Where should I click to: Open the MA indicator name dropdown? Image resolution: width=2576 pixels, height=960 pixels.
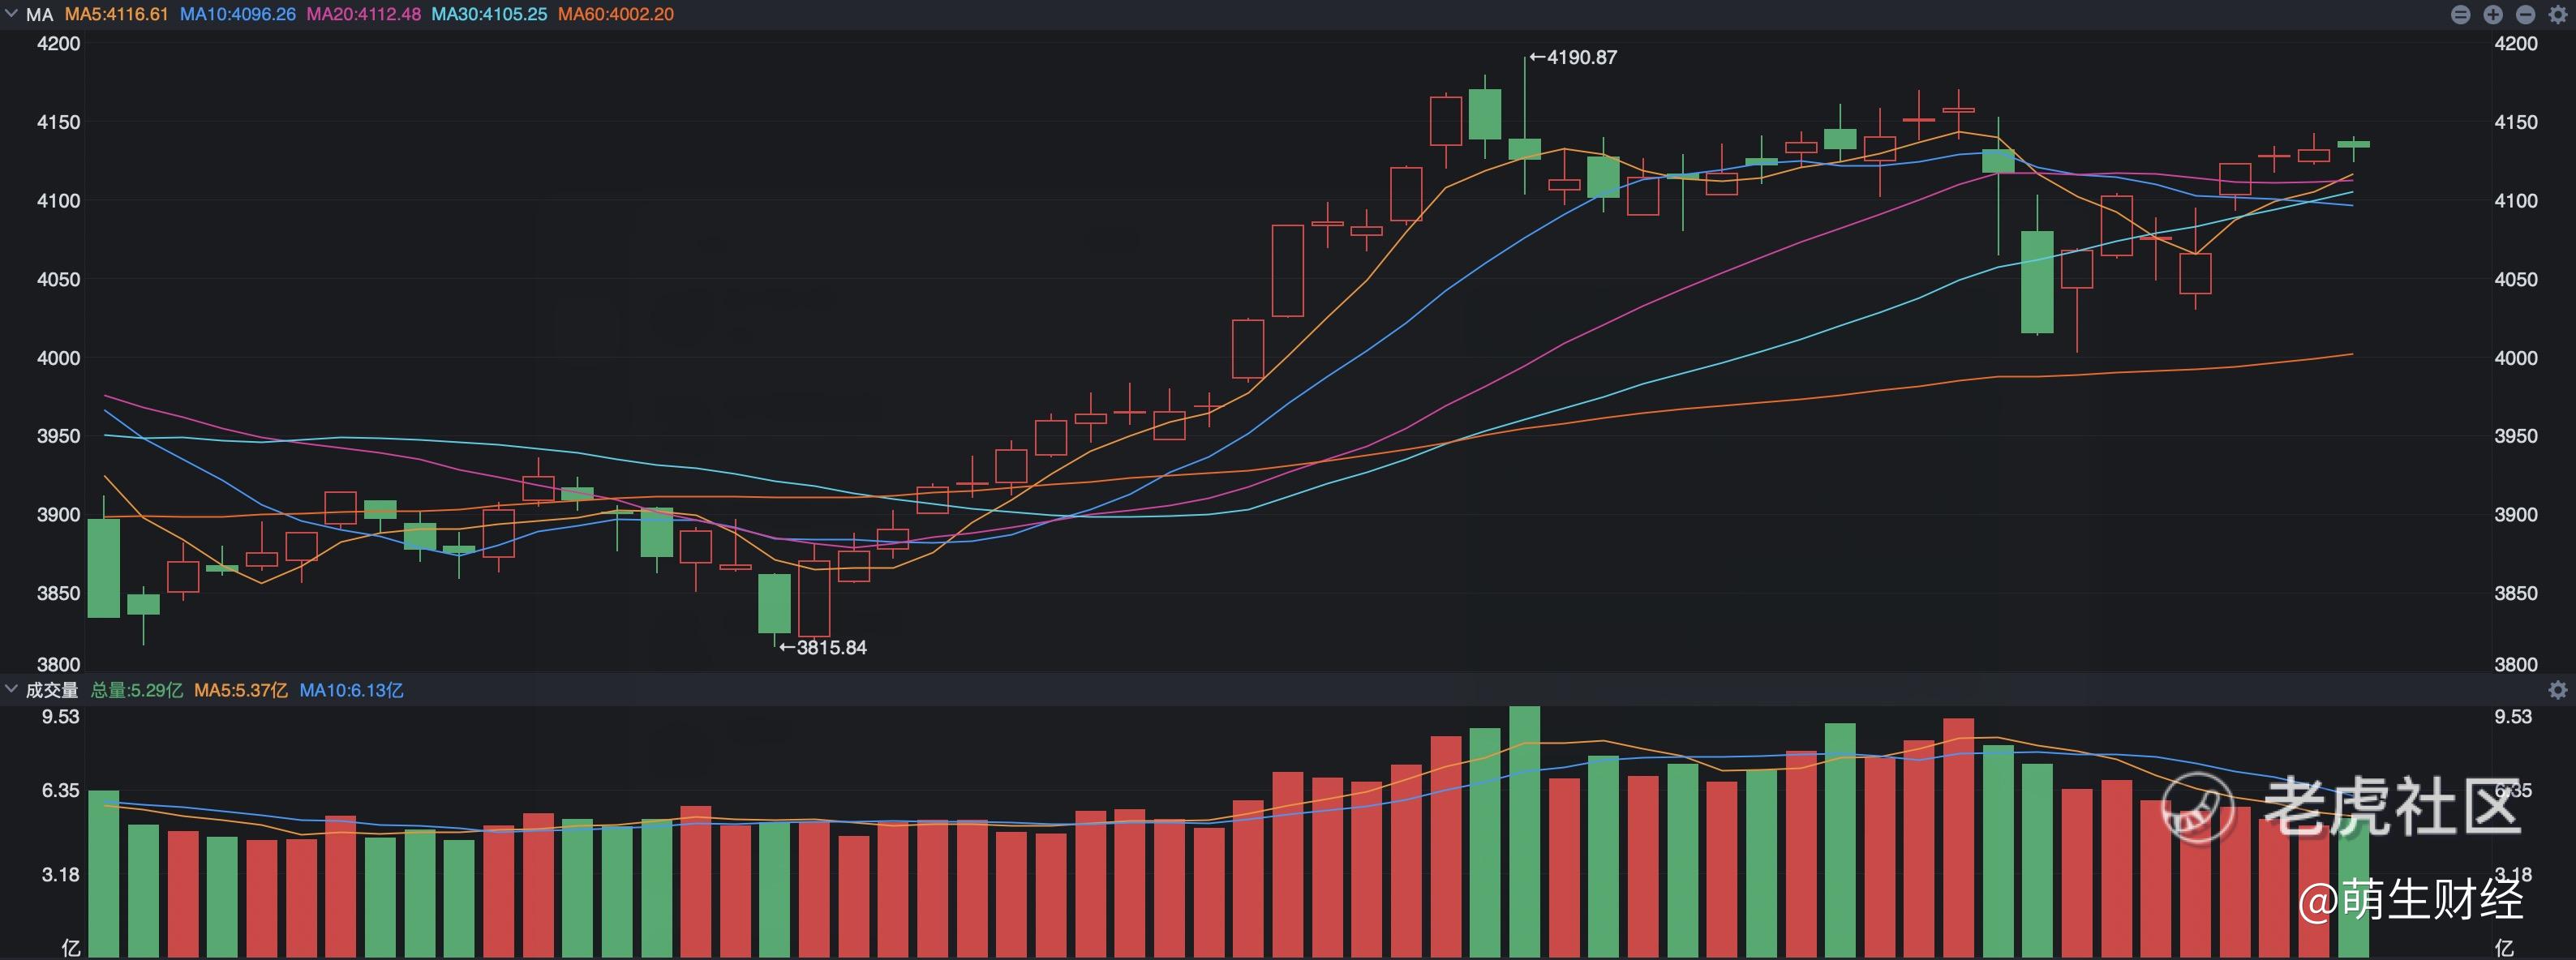[x=39, y=14]
